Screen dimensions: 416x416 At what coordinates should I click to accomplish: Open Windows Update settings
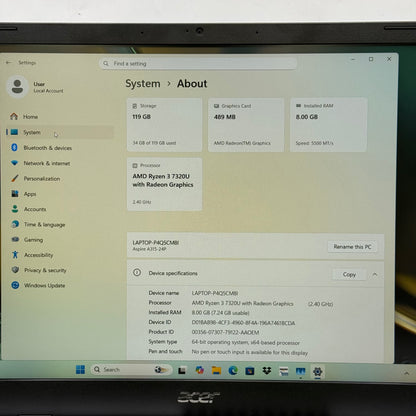[59, 285]
